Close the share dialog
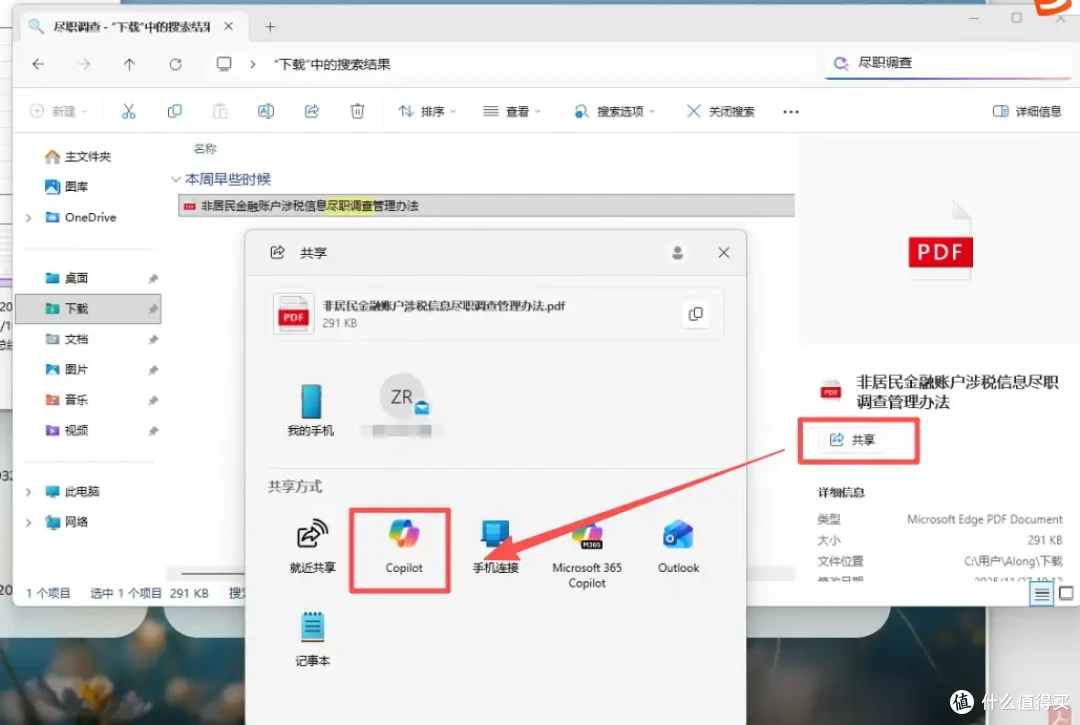Image resolution: width=1080 pixels, height=725 pixels. point(723,253)
